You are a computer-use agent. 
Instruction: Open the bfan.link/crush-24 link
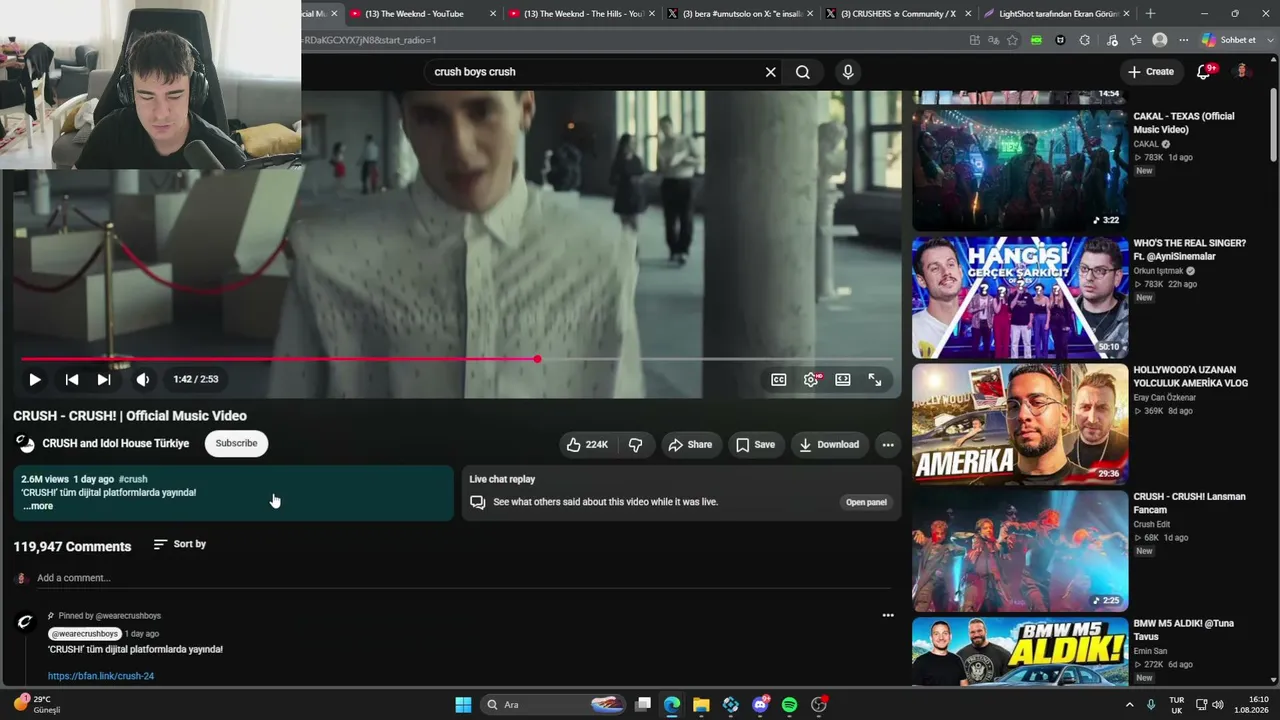point(101,676)
